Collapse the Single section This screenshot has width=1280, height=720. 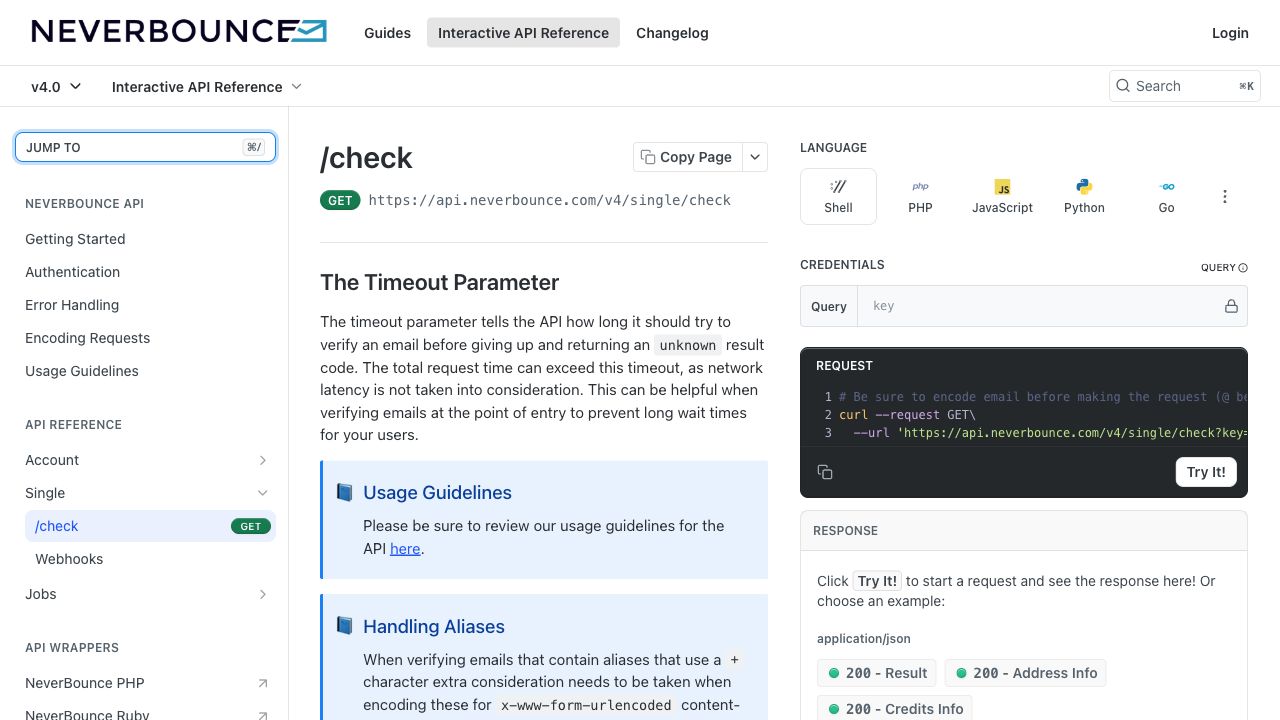tap(263, 493)
